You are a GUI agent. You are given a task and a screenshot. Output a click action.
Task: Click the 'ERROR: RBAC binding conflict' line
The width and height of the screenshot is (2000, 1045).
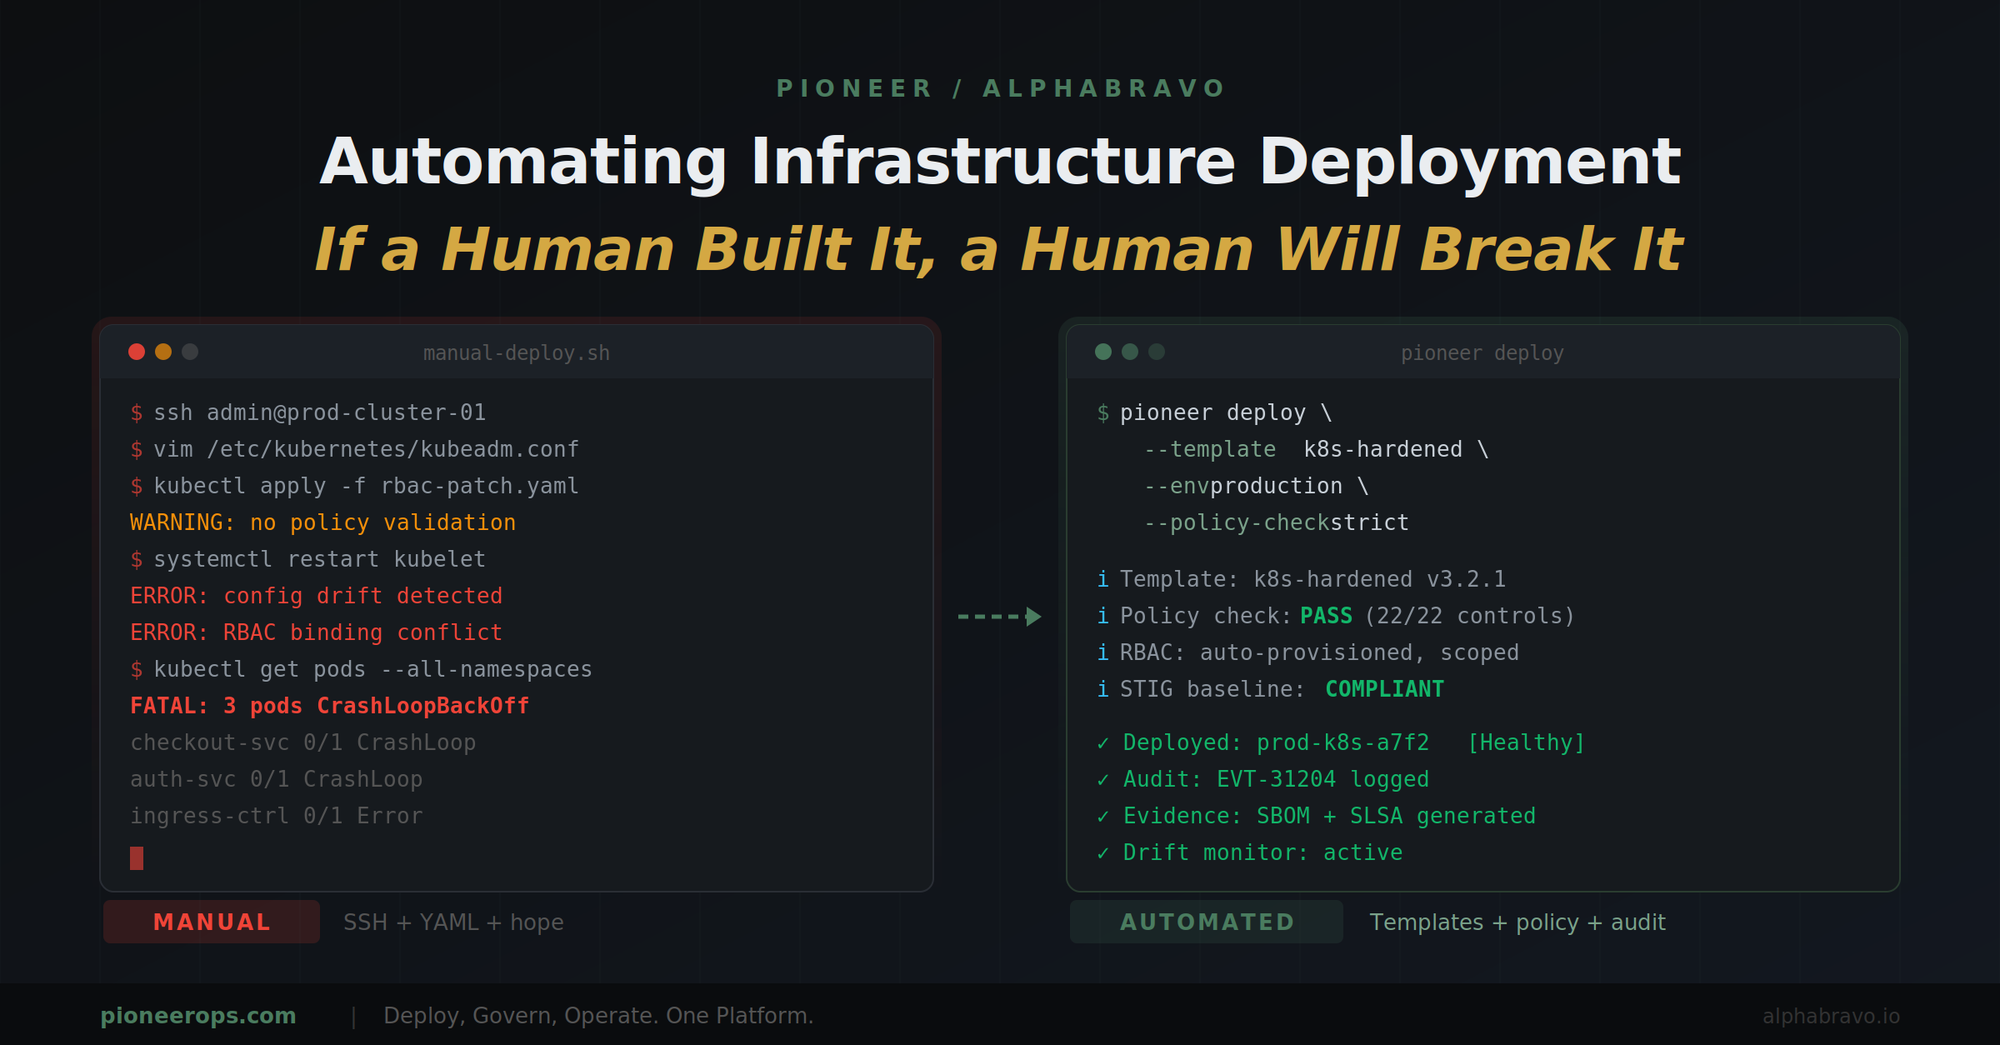(316, 633)
